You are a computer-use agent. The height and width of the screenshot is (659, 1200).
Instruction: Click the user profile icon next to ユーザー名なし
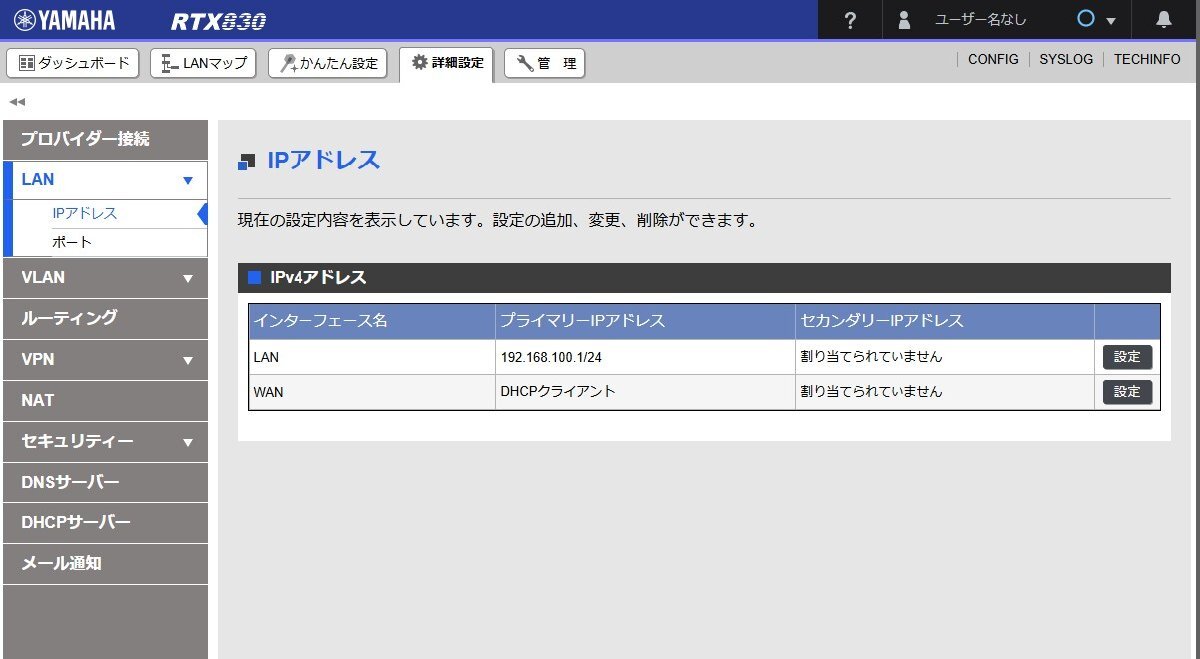coord(903,19)
